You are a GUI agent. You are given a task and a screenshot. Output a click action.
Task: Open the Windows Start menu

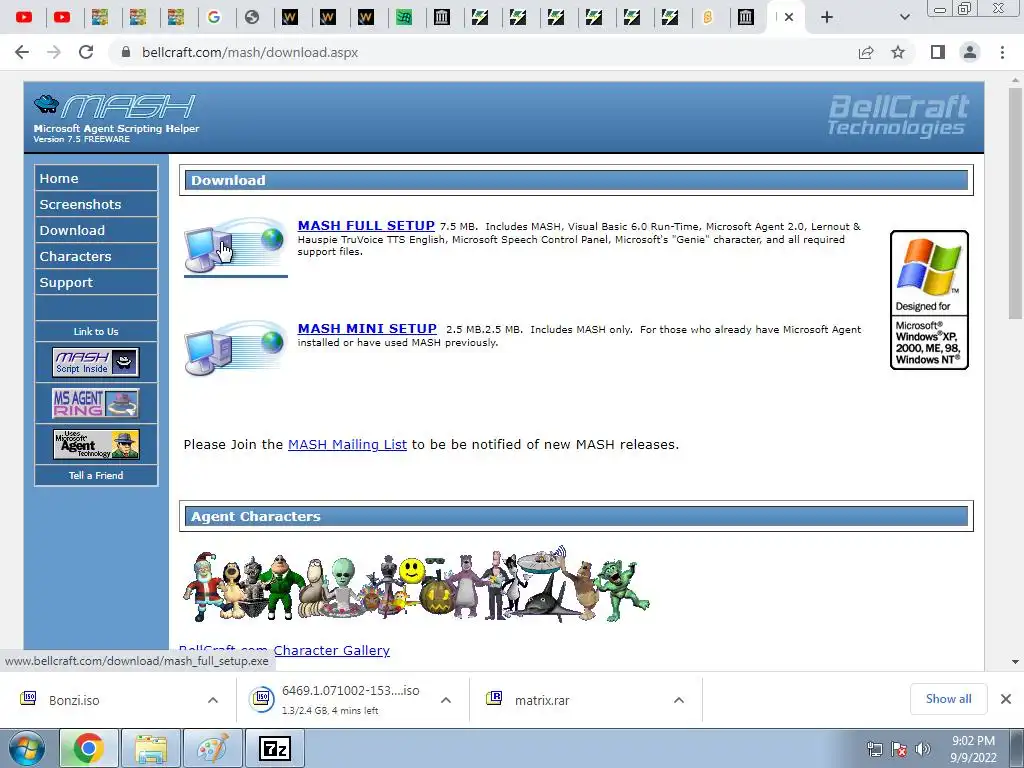(x=27, y=748)
